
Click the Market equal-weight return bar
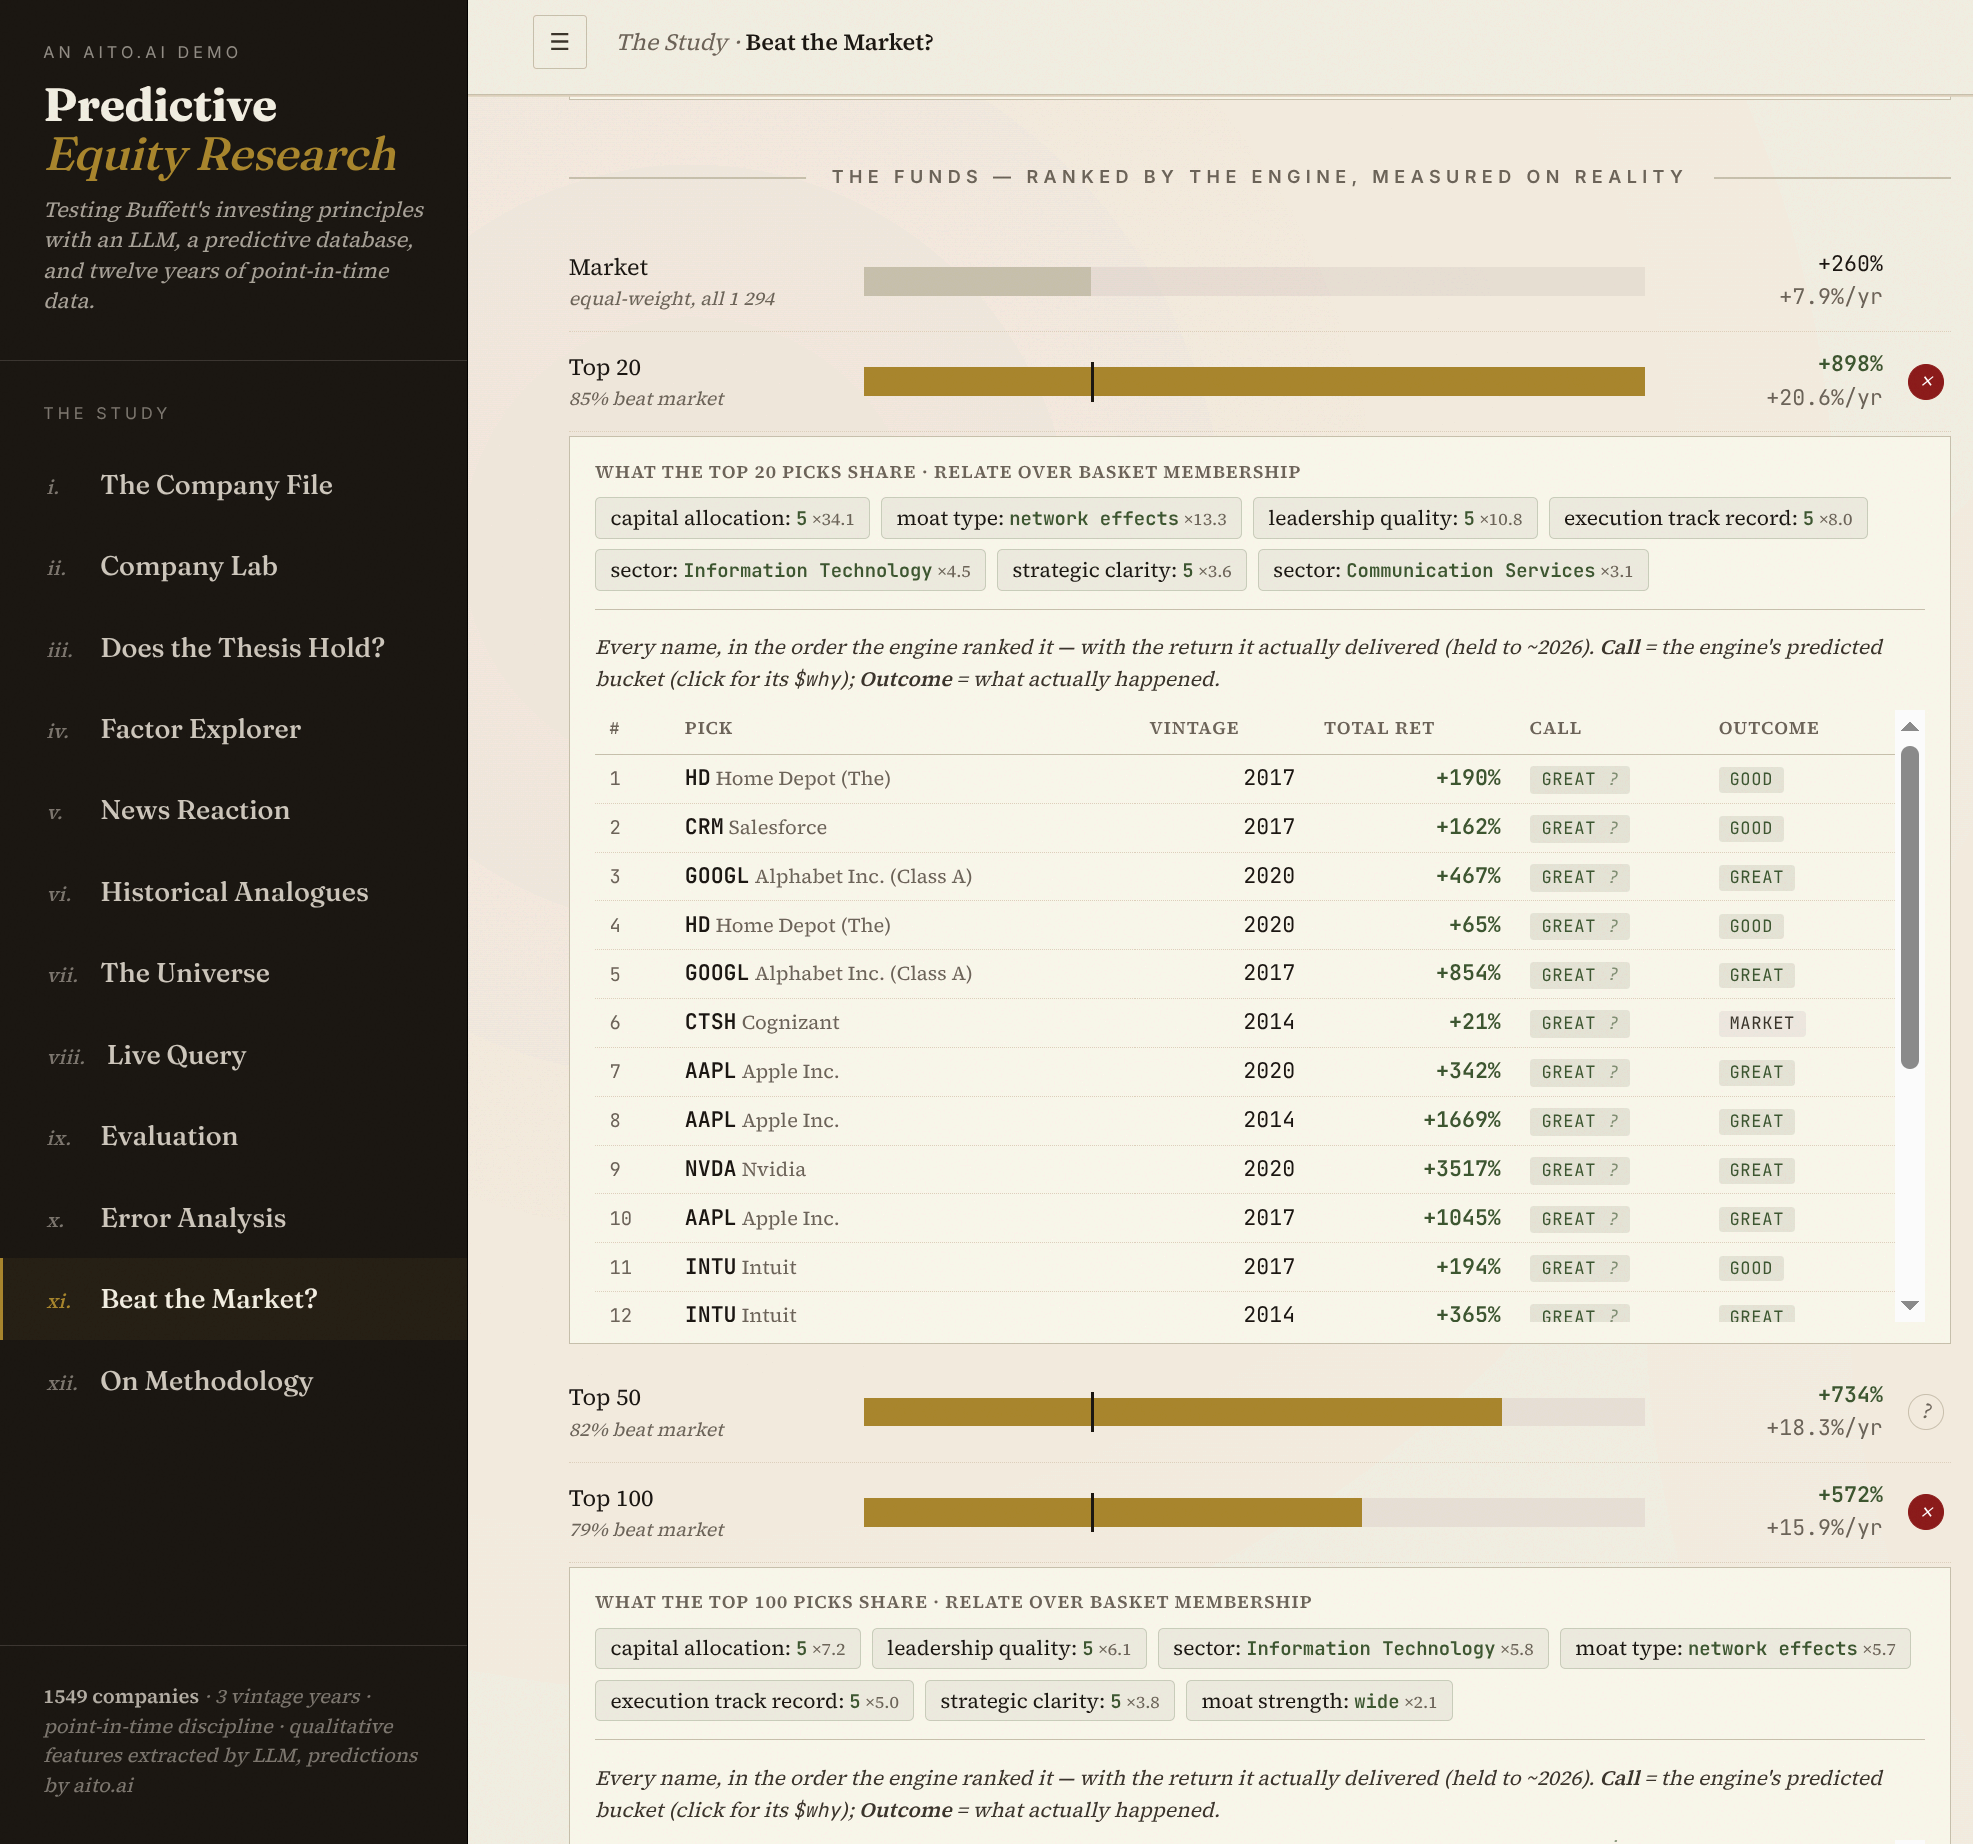[x=1254, y=281]
